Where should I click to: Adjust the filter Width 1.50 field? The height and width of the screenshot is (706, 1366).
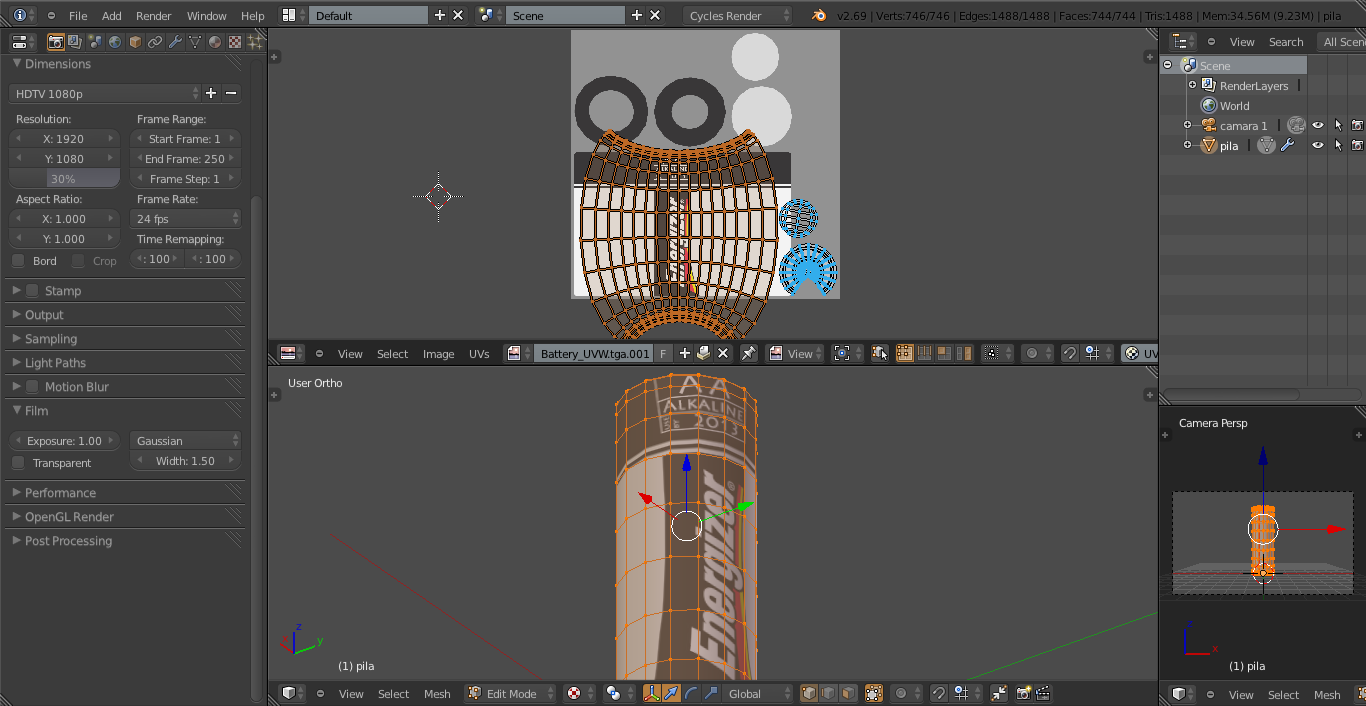coord(186,461)
